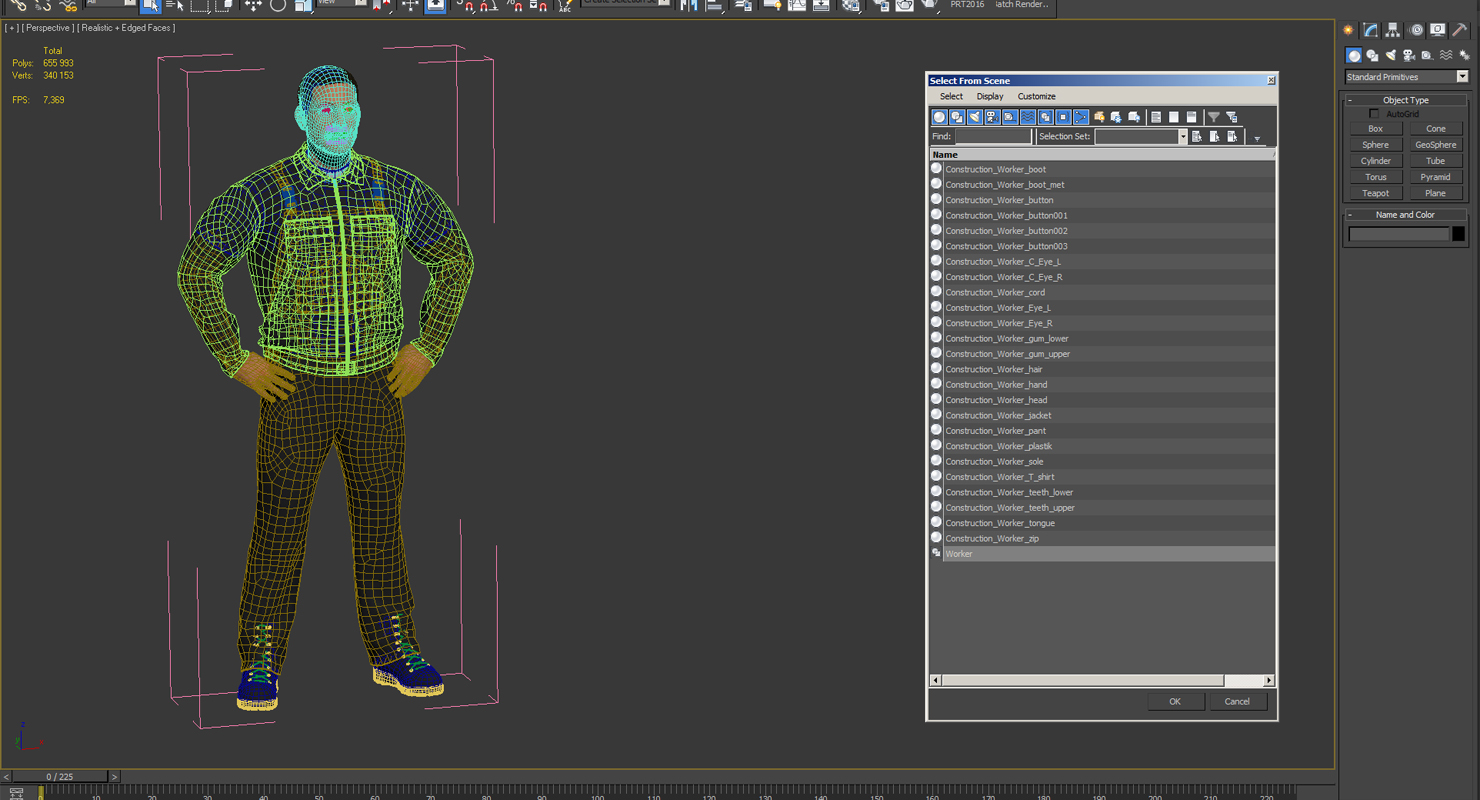Click OK in Select From Scene
This screenshot has width=1480, height=800.
1175,702
